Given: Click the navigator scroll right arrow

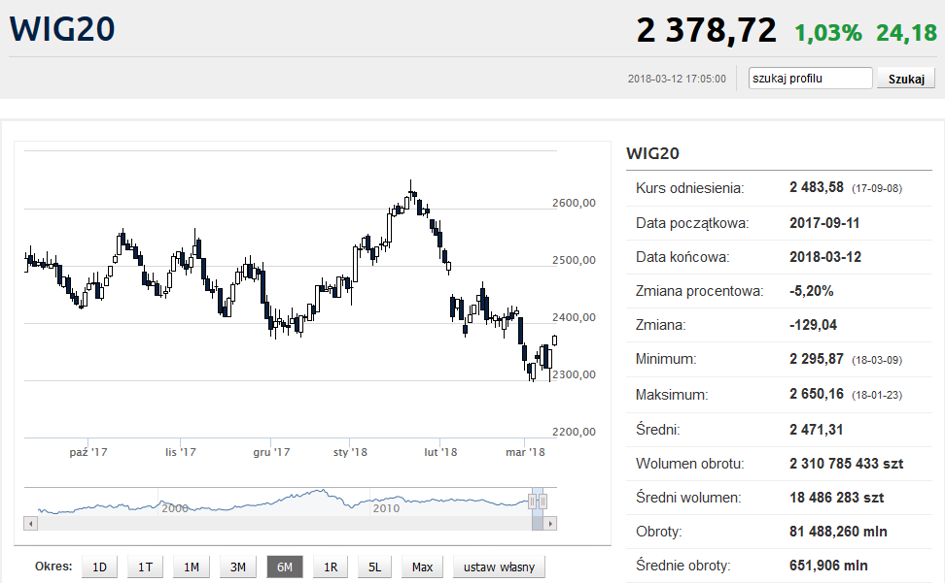Looking at the screenshot, I should point(550,523).
